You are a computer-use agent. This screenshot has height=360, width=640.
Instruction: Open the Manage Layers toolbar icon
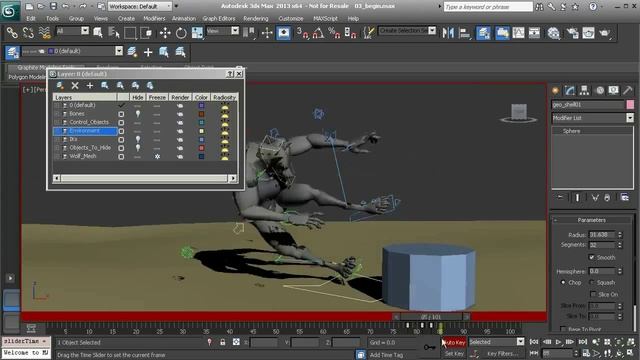coord(483,33)
